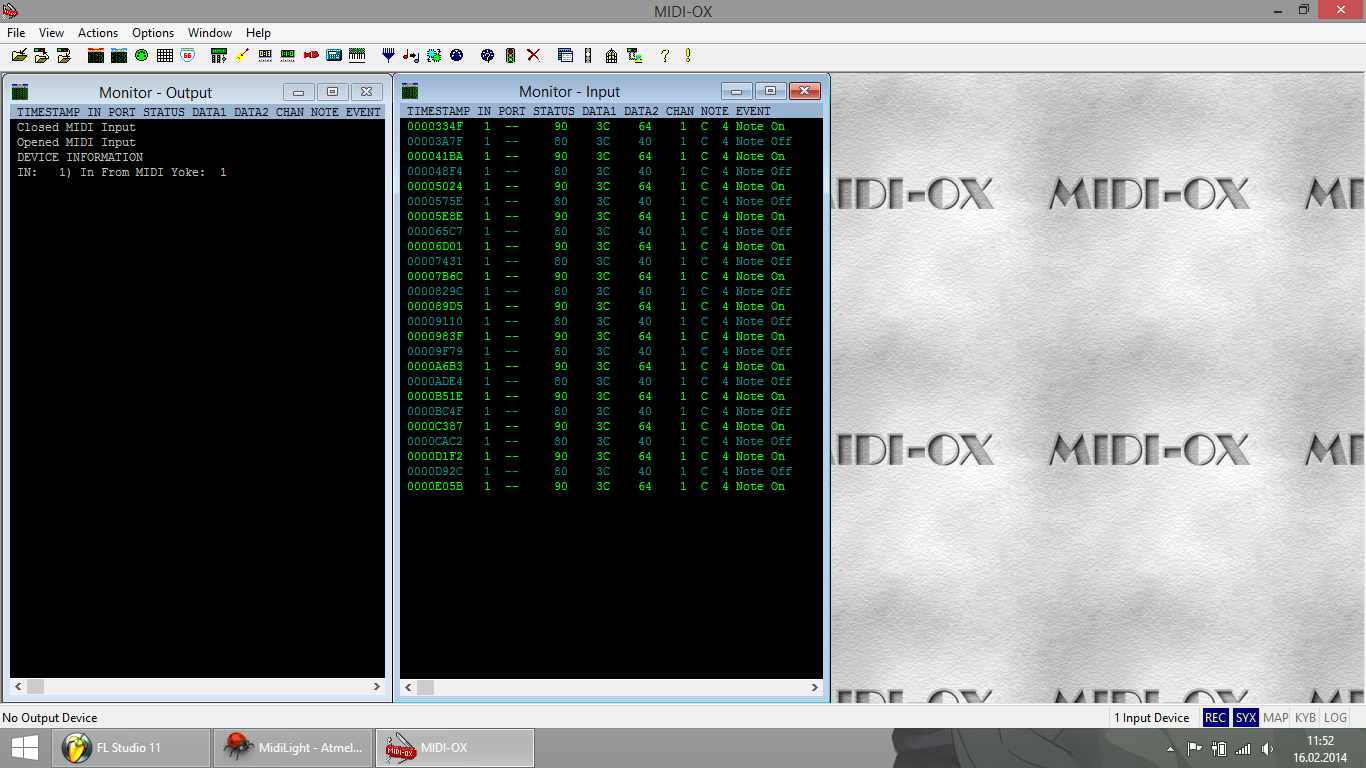Open the Monitor - Input window system icon
The height and width of the screenshot is (768, 1366).
tap(410, 92)
